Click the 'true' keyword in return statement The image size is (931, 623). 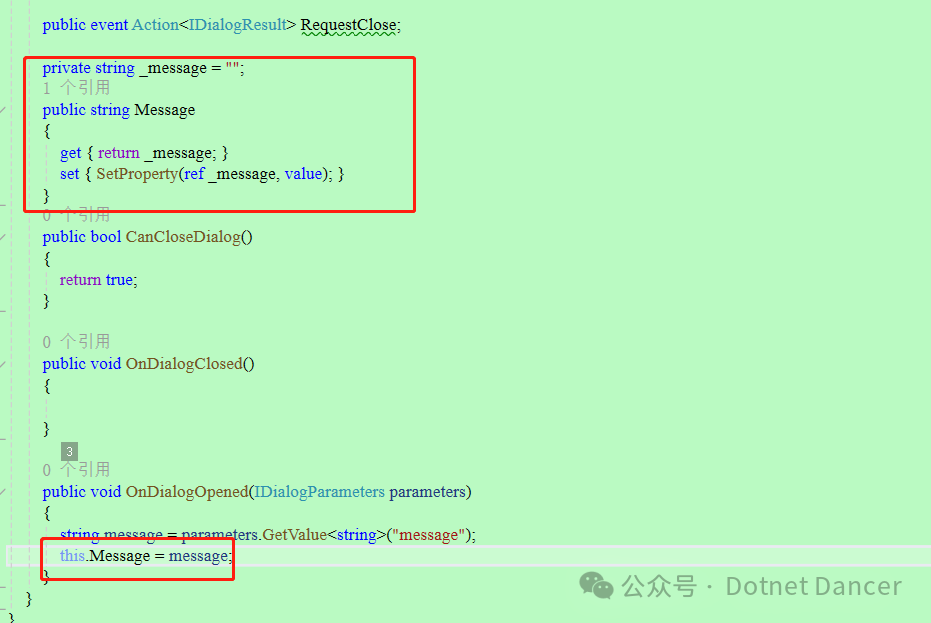[x=119, y=280]
